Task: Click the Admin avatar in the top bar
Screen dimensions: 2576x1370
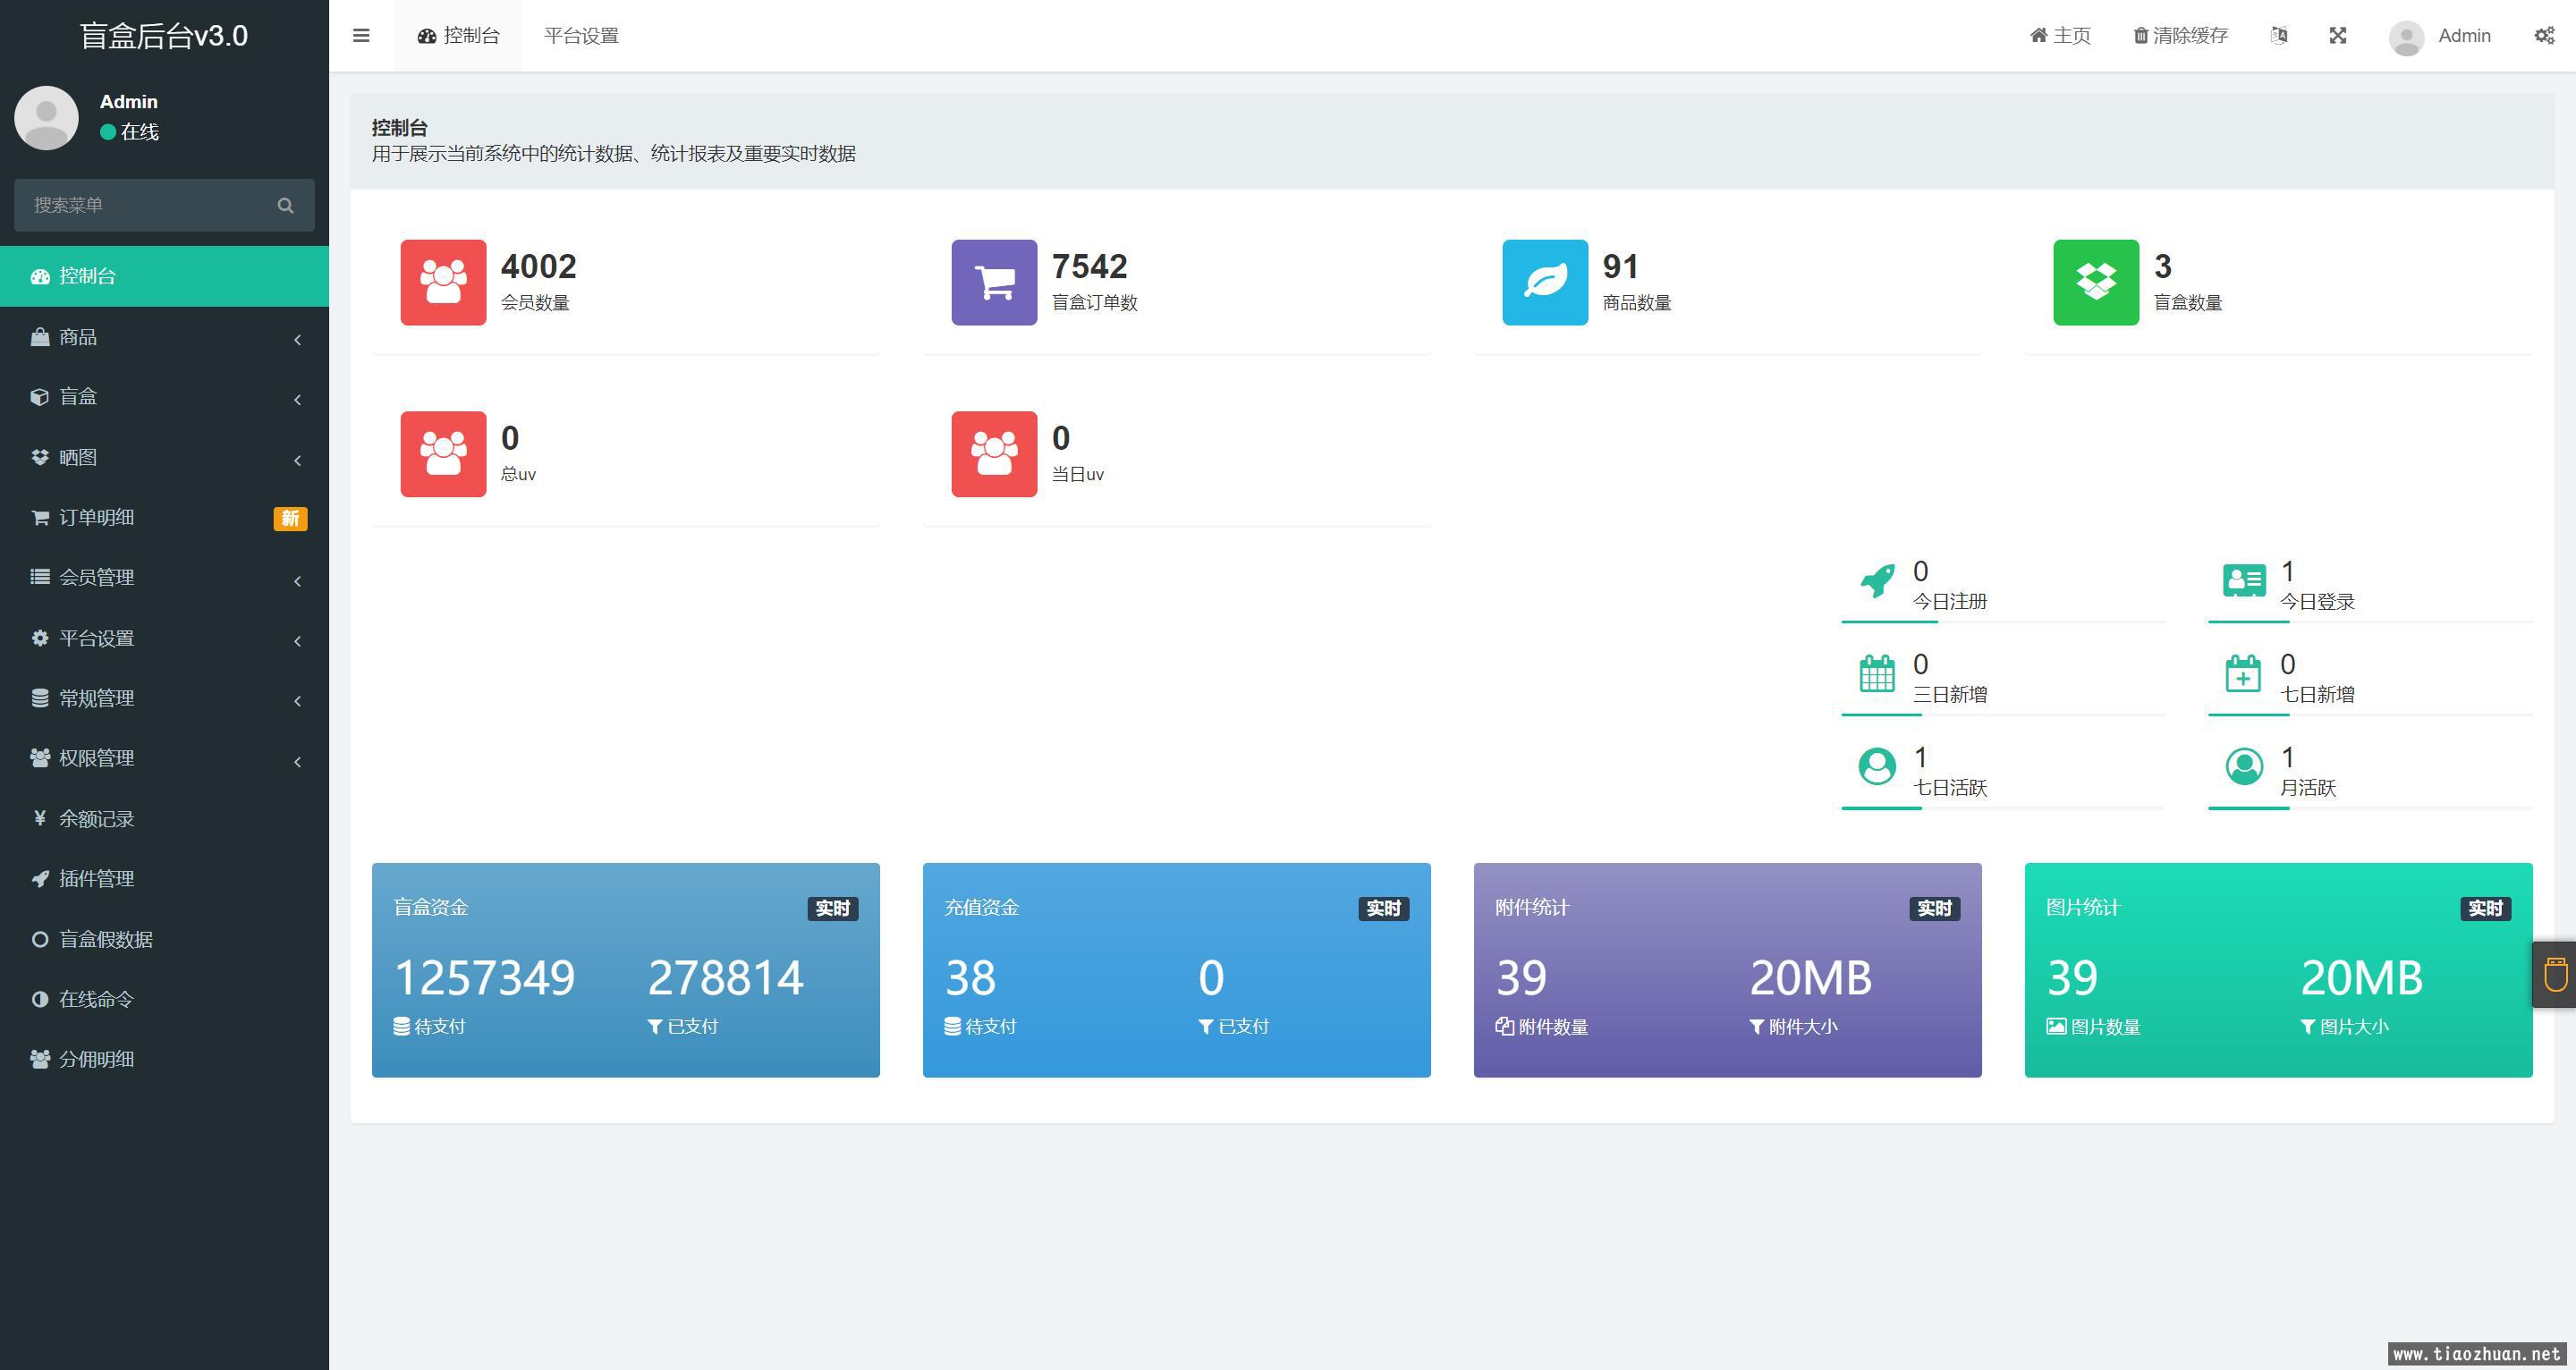Action: click(x=2406, y=37)
